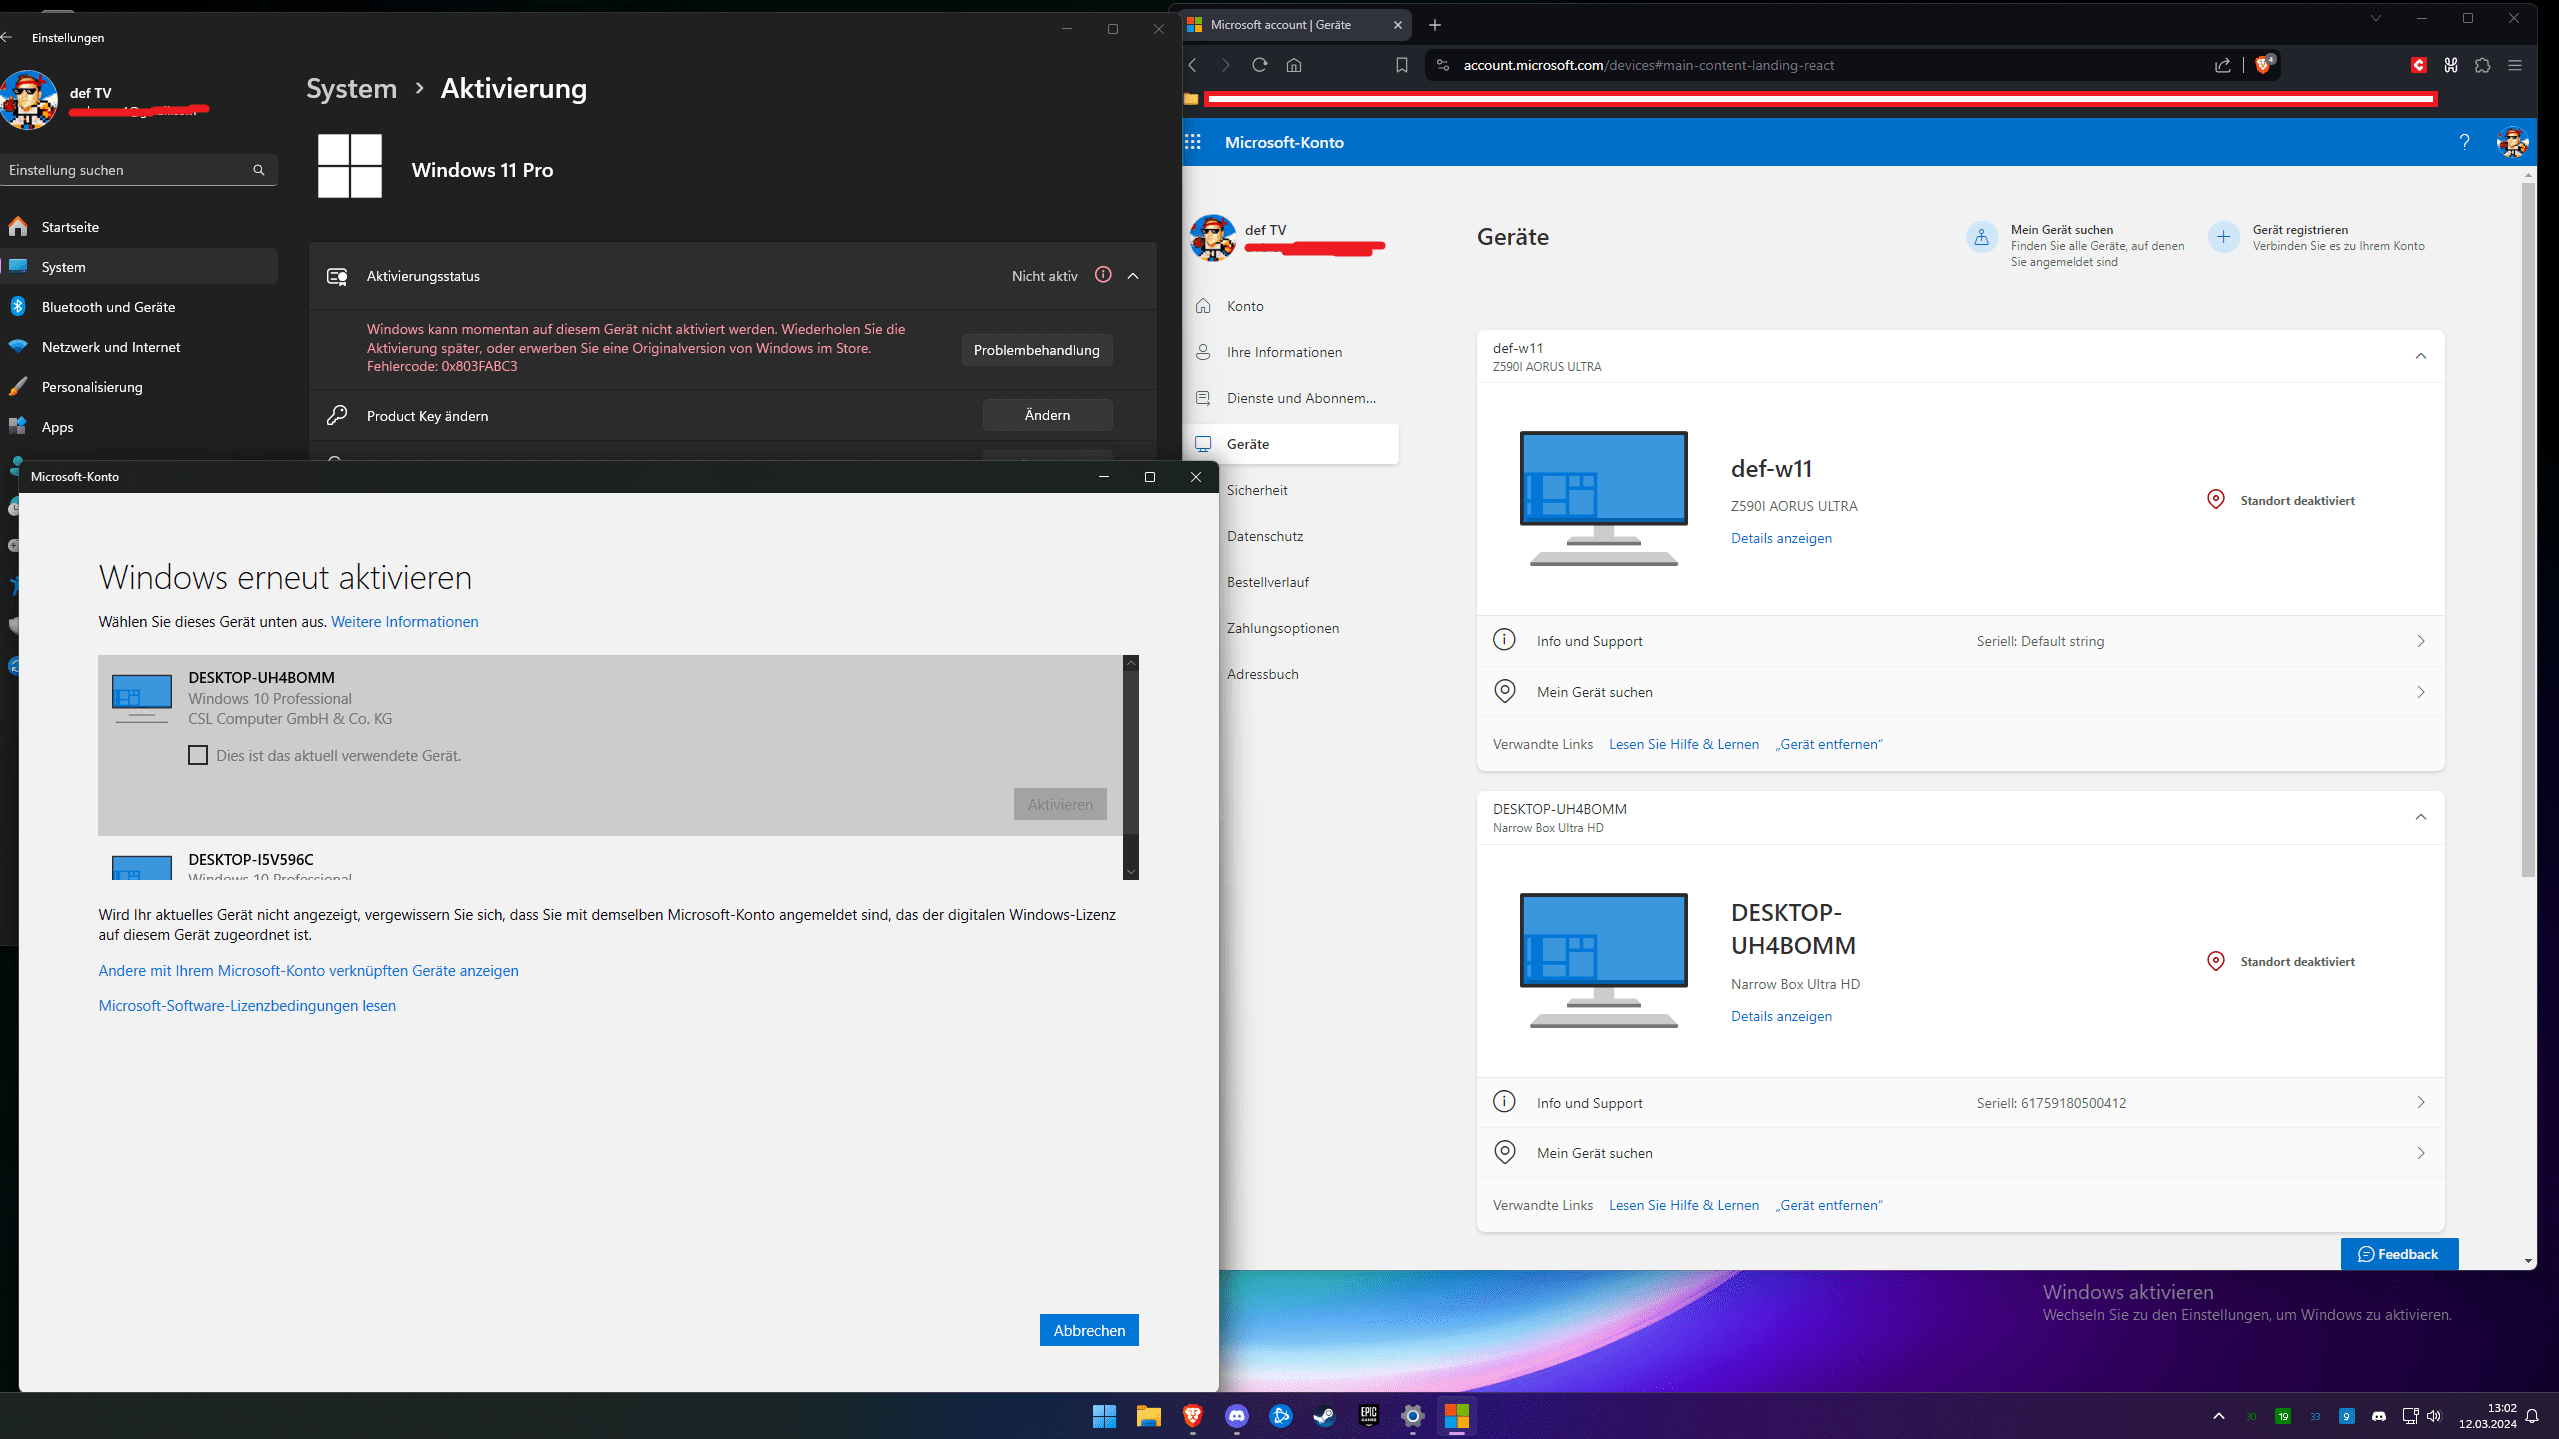Collapse the def-w11 device card
2559x1439 pixels.
(2421, 356)
